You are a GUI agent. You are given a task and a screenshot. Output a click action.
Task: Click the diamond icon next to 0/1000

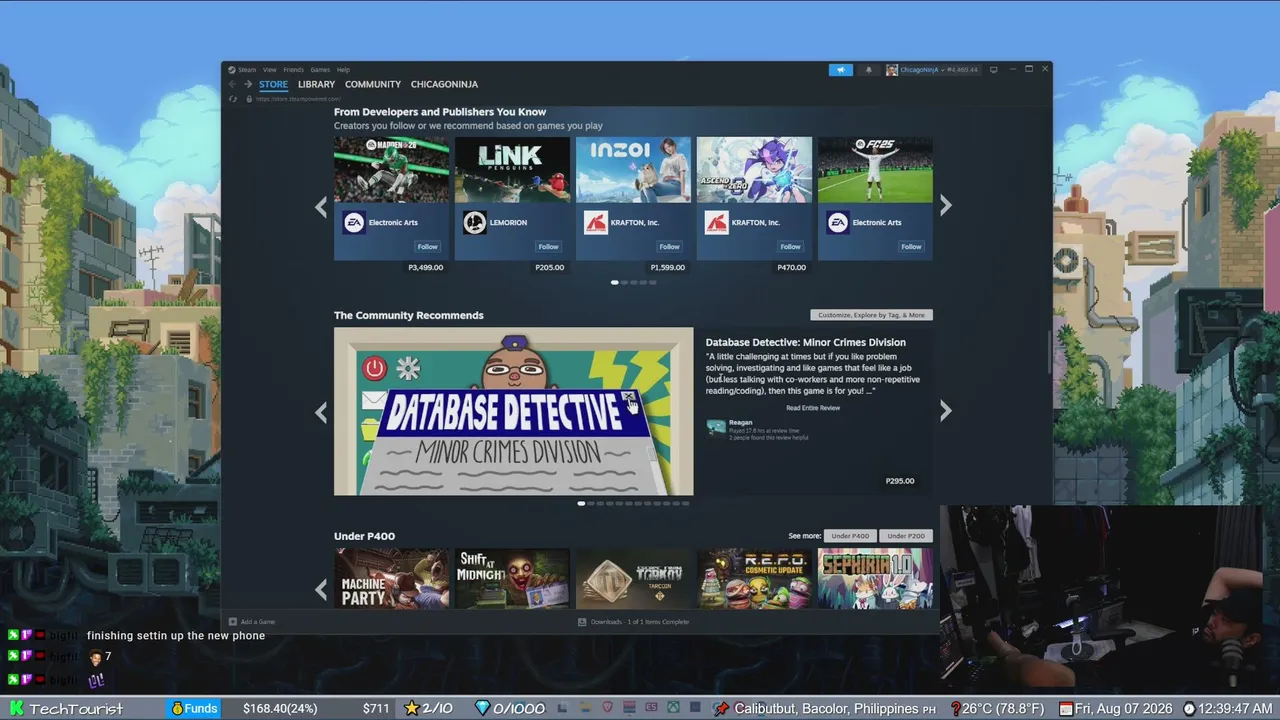click(x=483, y=708)
